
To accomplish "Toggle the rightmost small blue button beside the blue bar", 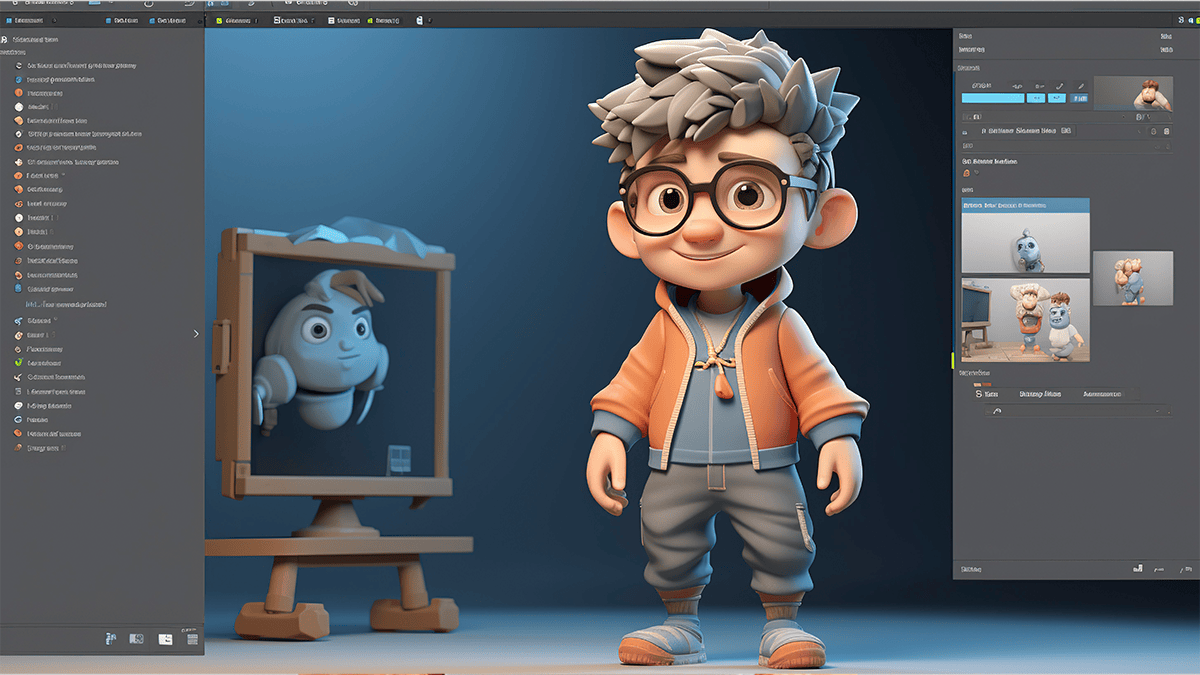I will [1079, 98].
